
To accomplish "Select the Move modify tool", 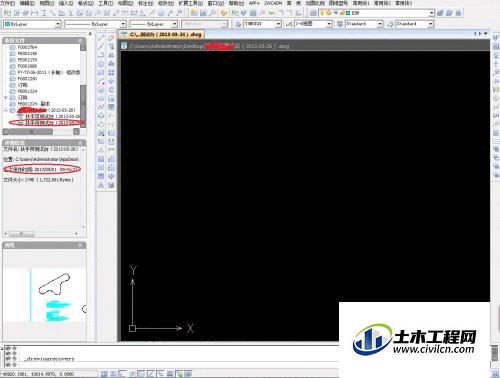I will coord(111,81).
